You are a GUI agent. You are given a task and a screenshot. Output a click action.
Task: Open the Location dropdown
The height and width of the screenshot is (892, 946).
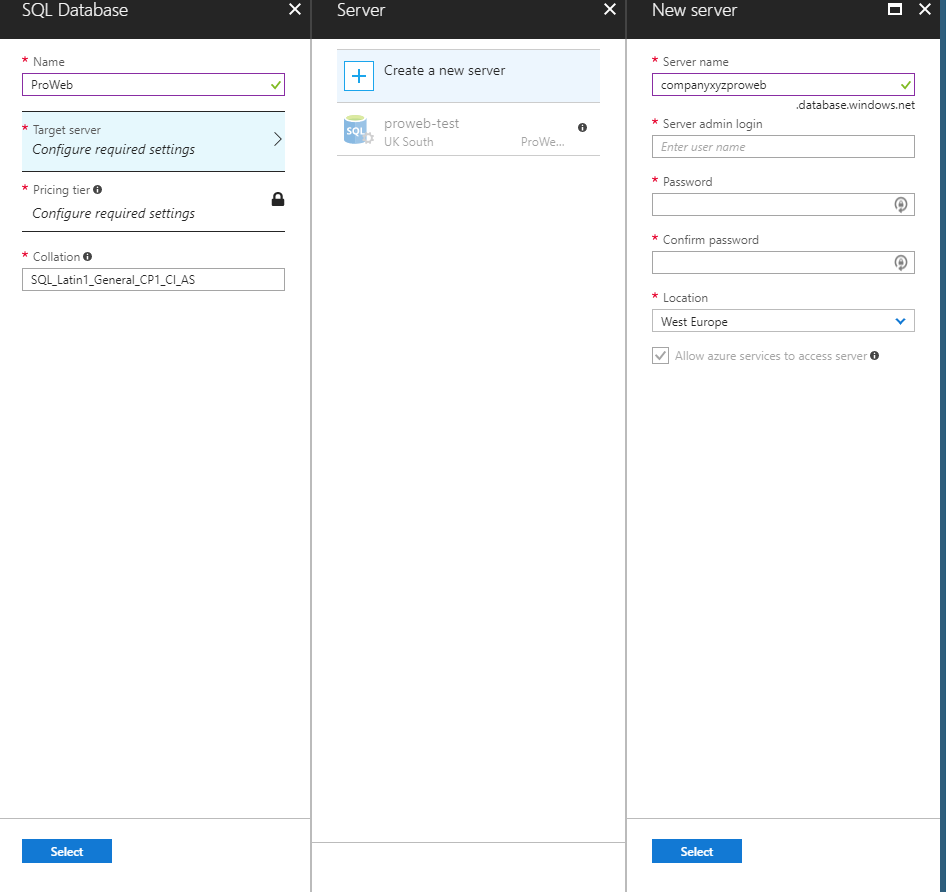click(783, 321)
